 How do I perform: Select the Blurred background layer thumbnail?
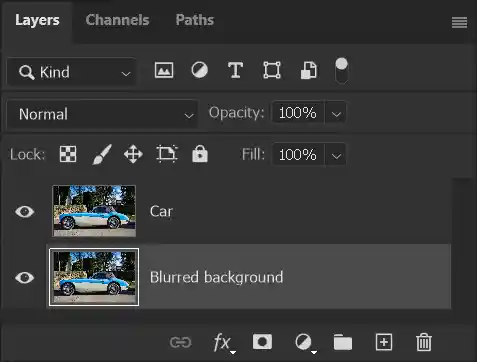point(94,277)
